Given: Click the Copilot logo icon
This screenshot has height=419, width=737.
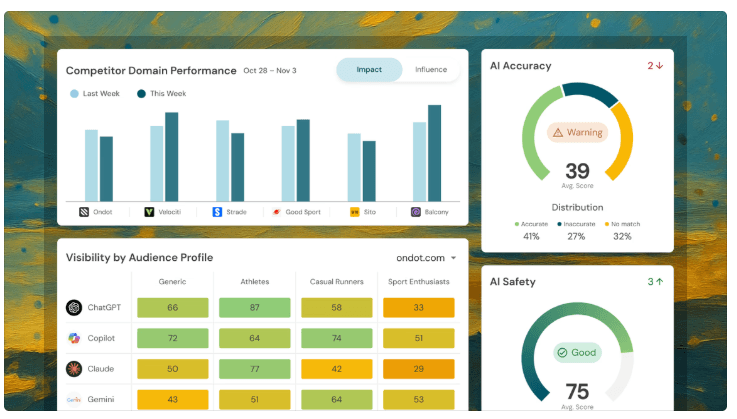Looking at the screenshot, I should pos(74,338).
